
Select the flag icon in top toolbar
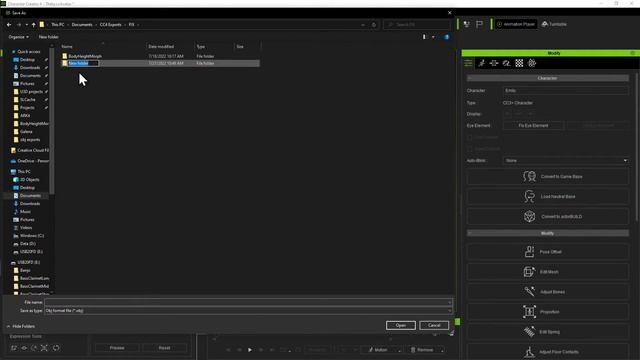(479, 24)
